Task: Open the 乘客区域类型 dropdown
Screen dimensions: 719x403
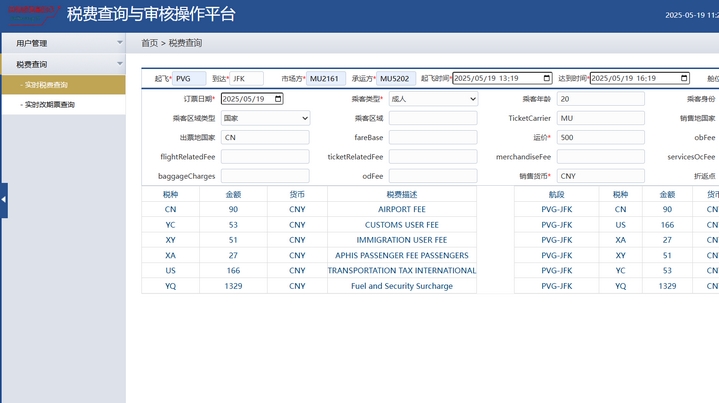Action: (265, 118)
